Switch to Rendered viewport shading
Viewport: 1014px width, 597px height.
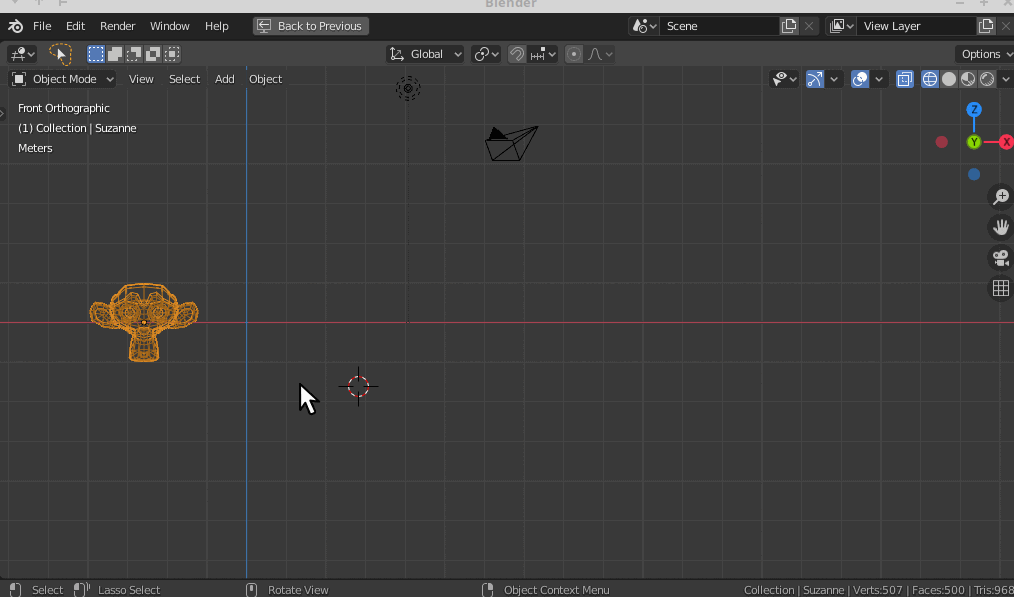(x=986, y=78)
